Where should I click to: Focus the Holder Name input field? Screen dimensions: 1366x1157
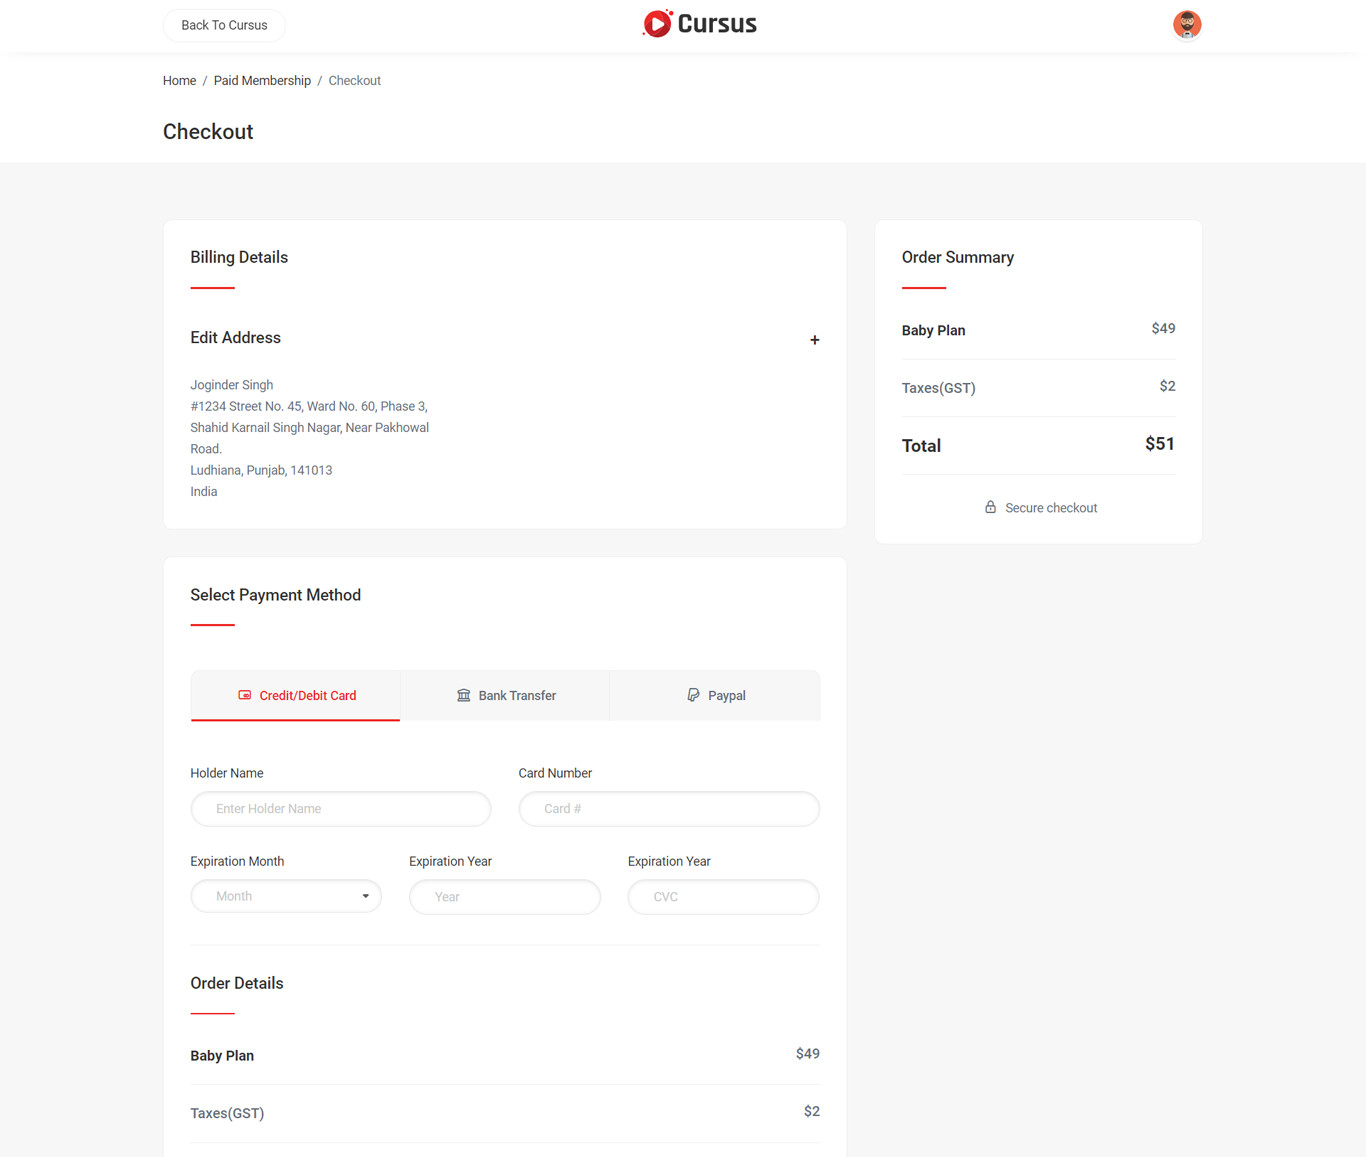340,809
